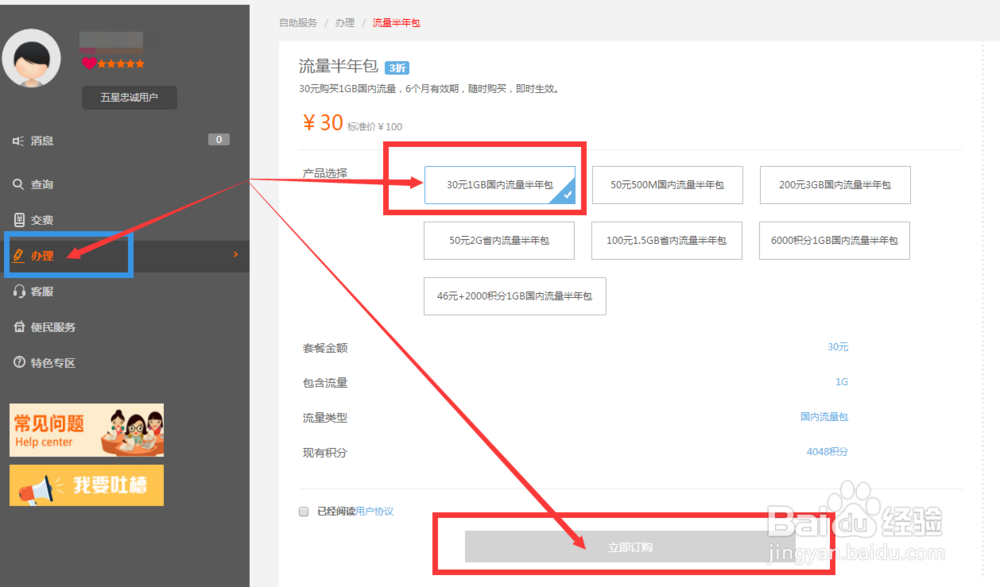The width and height of the screenshot is (1000, 587).
Task: Open the 常见问题 Help center banner
Action: click(86, 430)
